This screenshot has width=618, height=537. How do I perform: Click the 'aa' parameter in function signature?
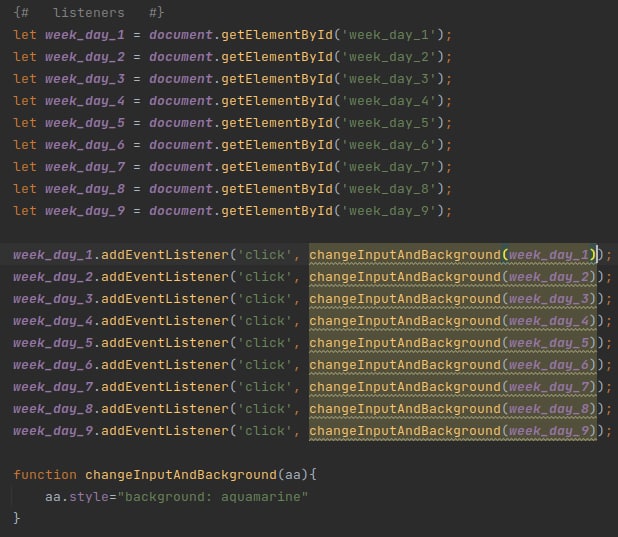[x=293, y=475]
